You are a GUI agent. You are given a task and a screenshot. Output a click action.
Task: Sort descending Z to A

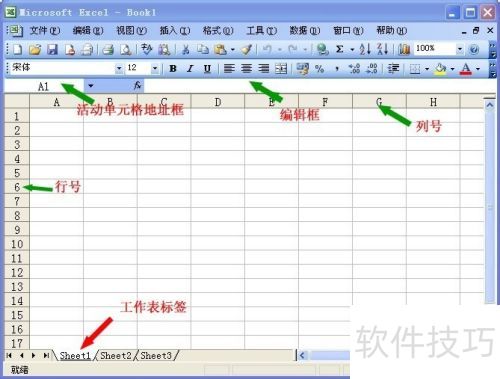tap(382, 49)
